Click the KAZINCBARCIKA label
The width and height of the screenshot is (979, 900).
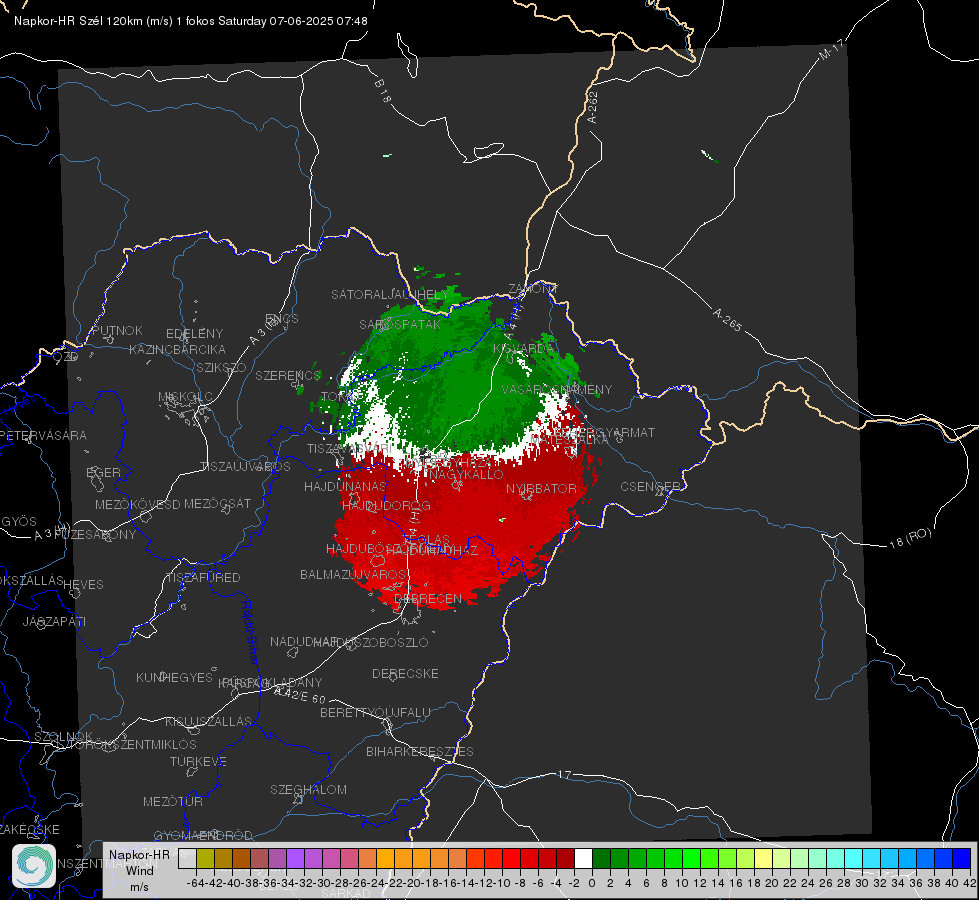coord(177,350)
